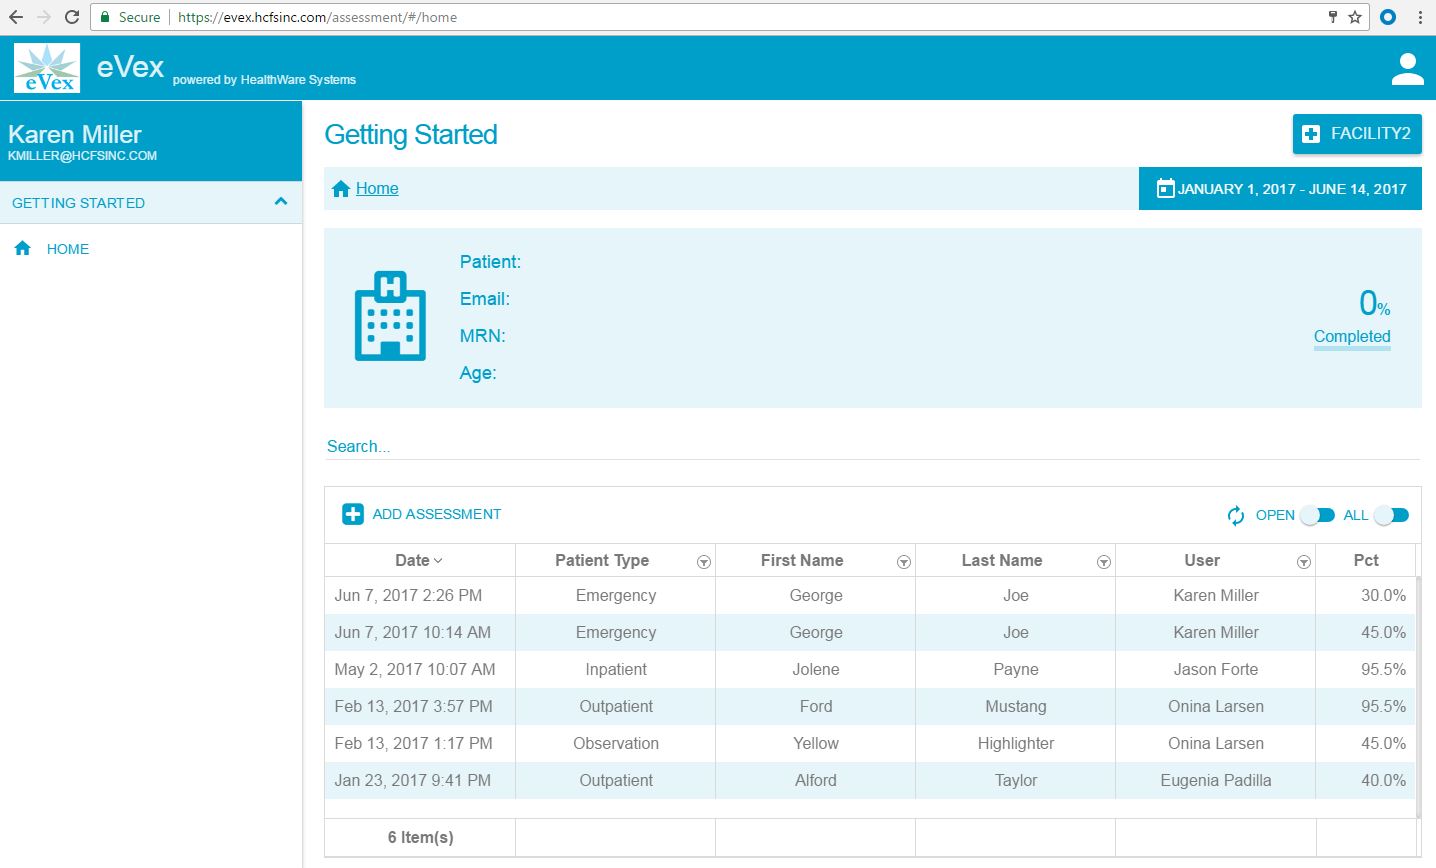Click in the Search input field
This screenshot has width=1436, height=868.
click(870, 446)
